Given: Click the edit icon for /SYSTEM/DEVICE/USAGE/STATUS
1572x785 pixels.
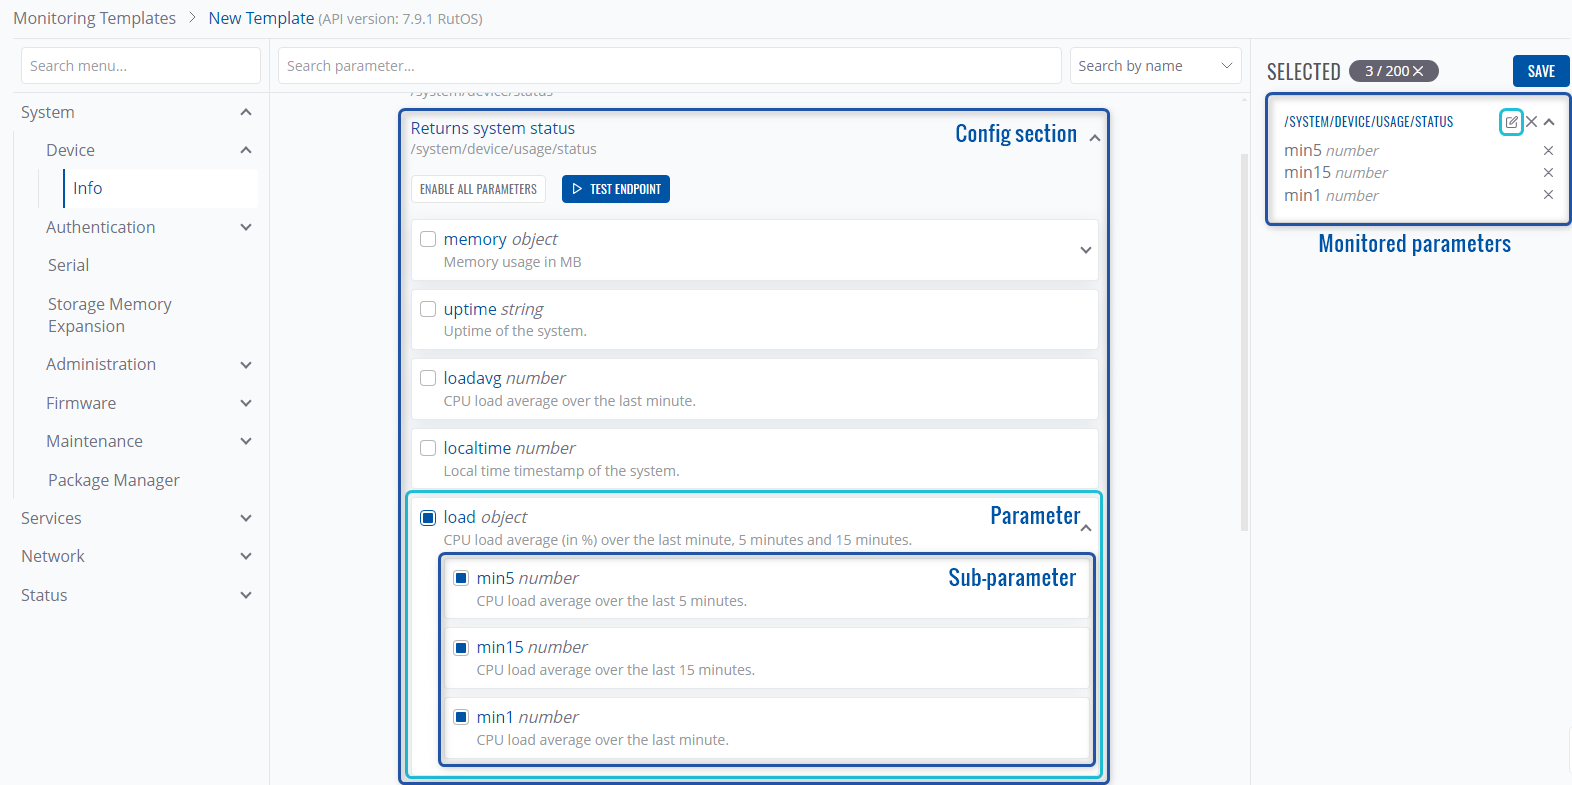Looking at the screenshot, I should click(1511, 122).
